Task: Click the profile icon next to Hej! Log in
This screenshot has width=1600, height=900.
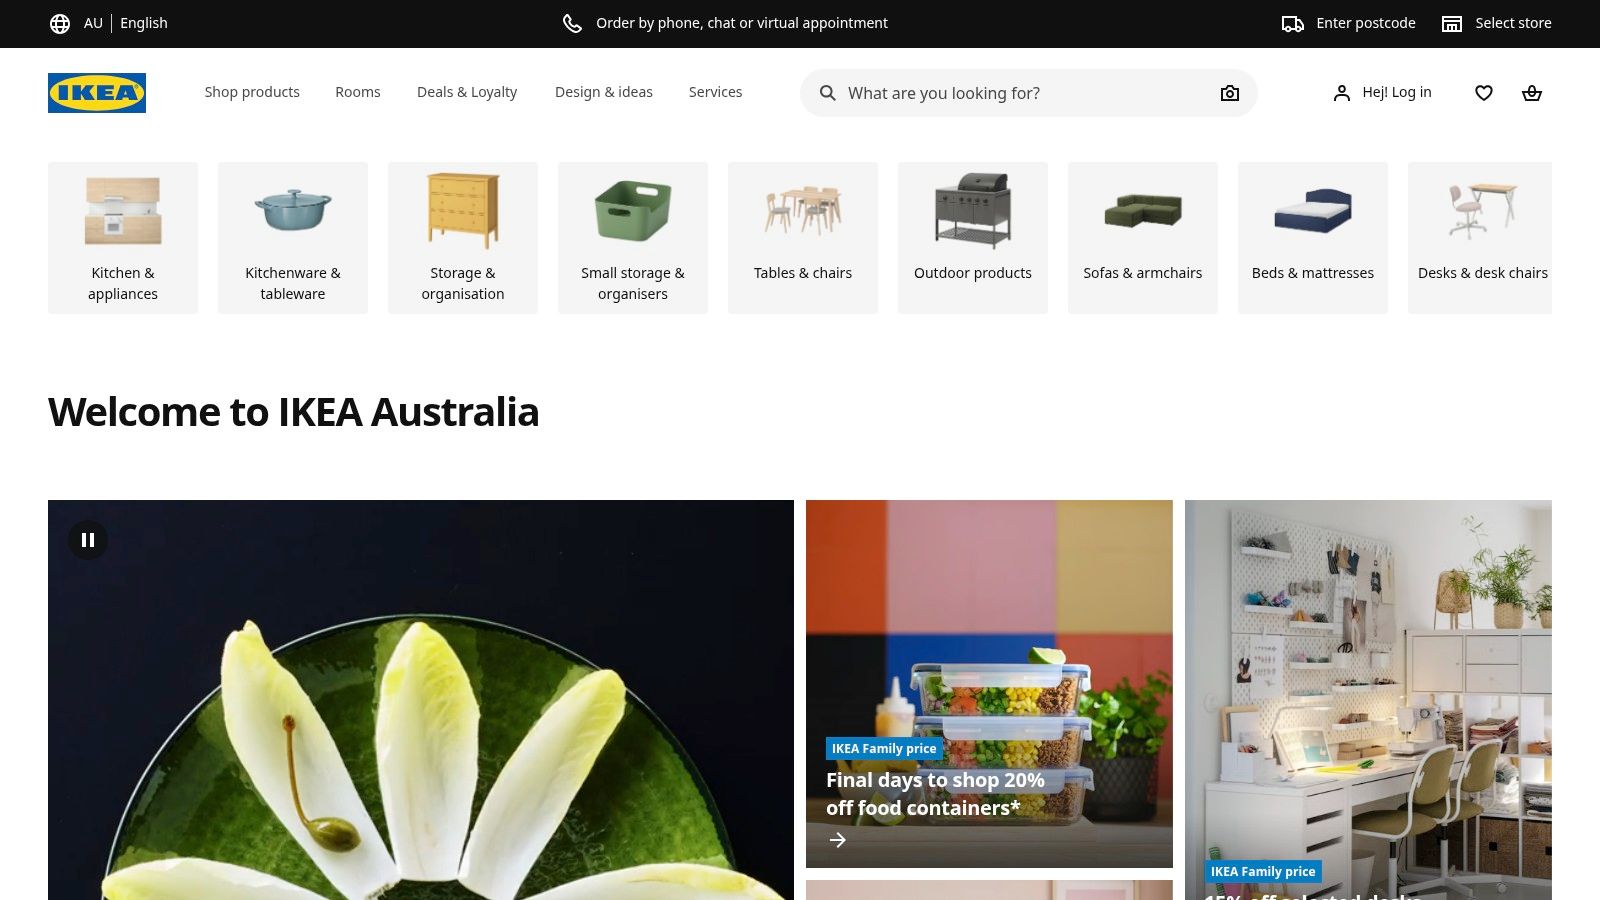Action: [1341, 93]
